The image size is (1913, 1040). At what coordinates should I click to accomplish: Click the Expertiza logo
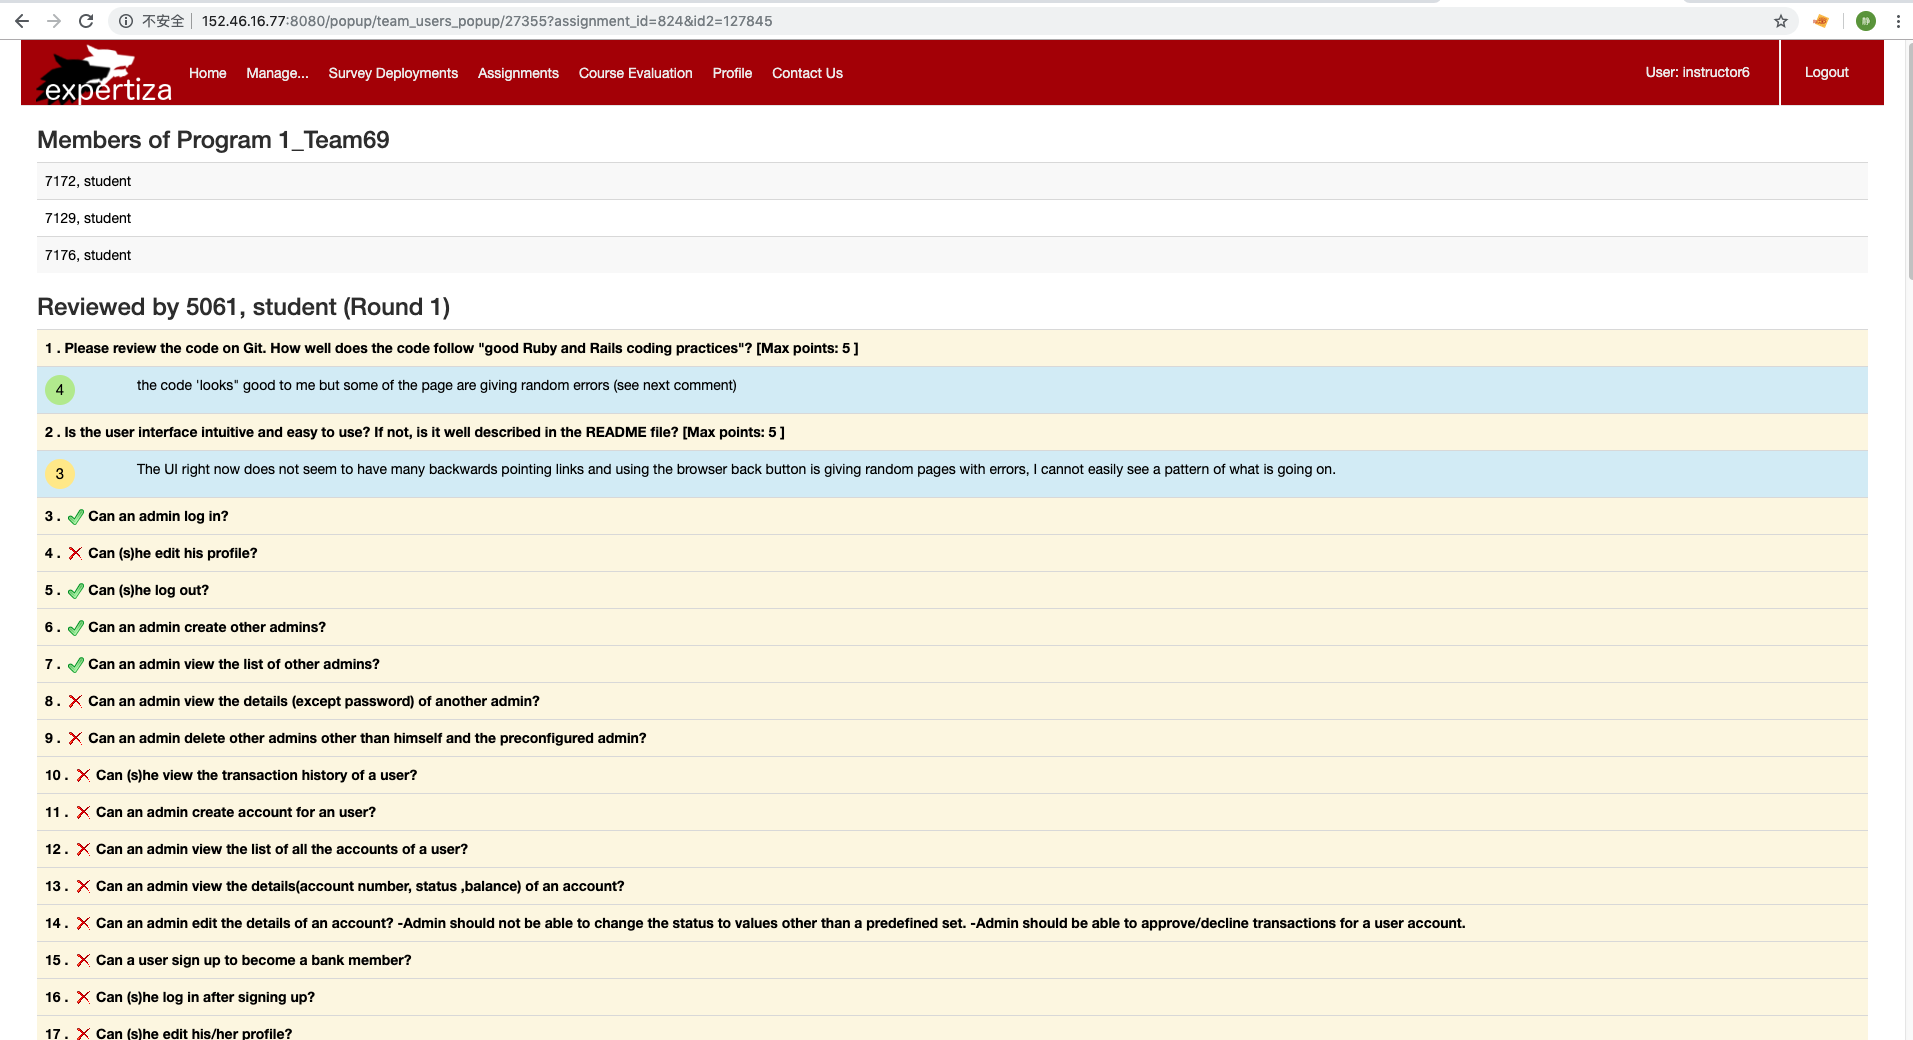click(105, 75)
